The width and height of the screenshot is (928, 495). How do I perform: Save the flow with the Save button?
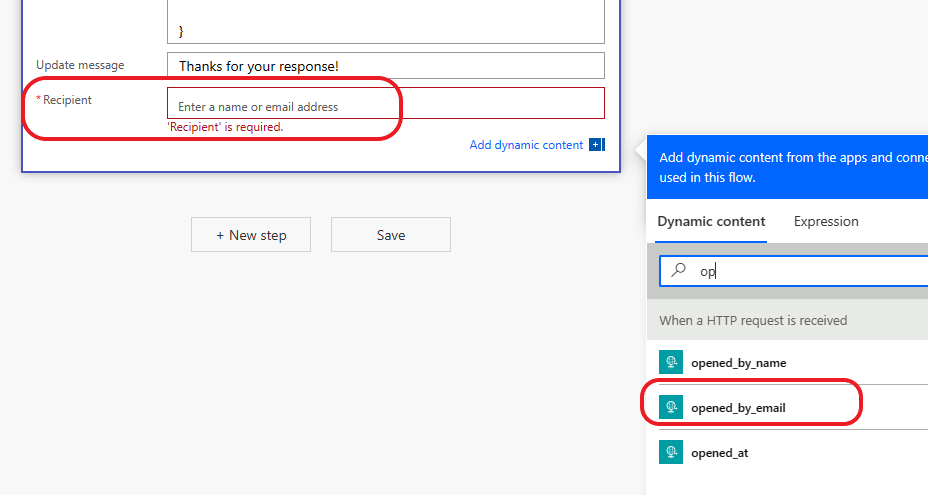point(391,234)
